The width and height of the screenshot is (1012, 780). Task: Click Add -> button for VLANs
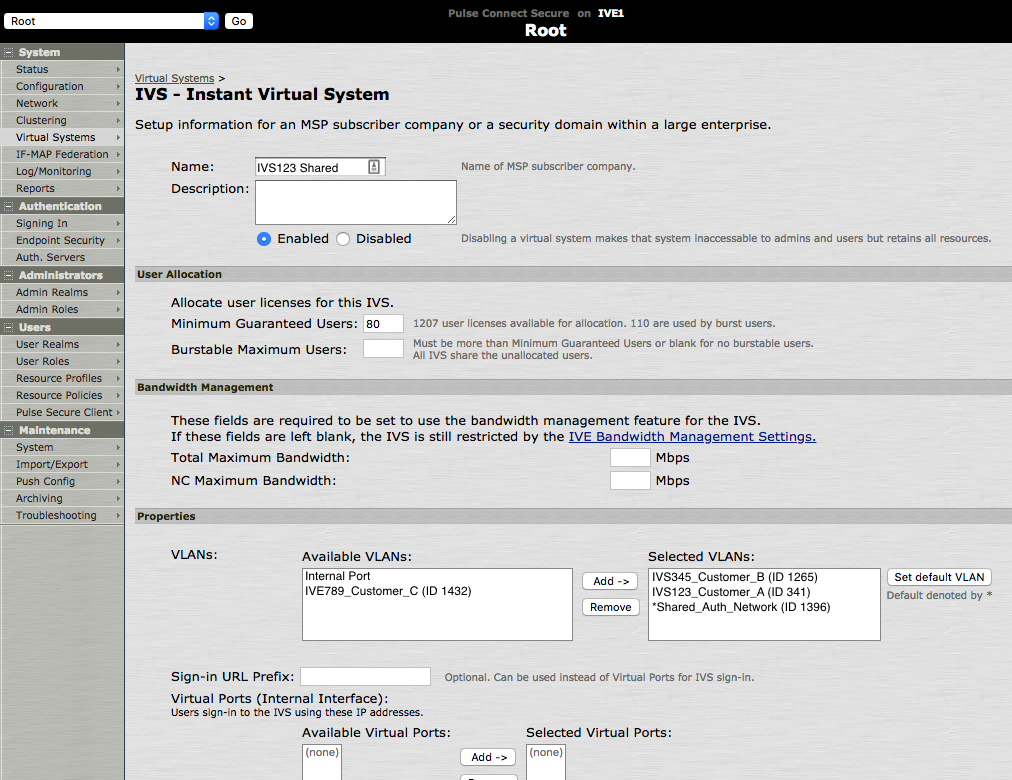[x=609, y=581]
